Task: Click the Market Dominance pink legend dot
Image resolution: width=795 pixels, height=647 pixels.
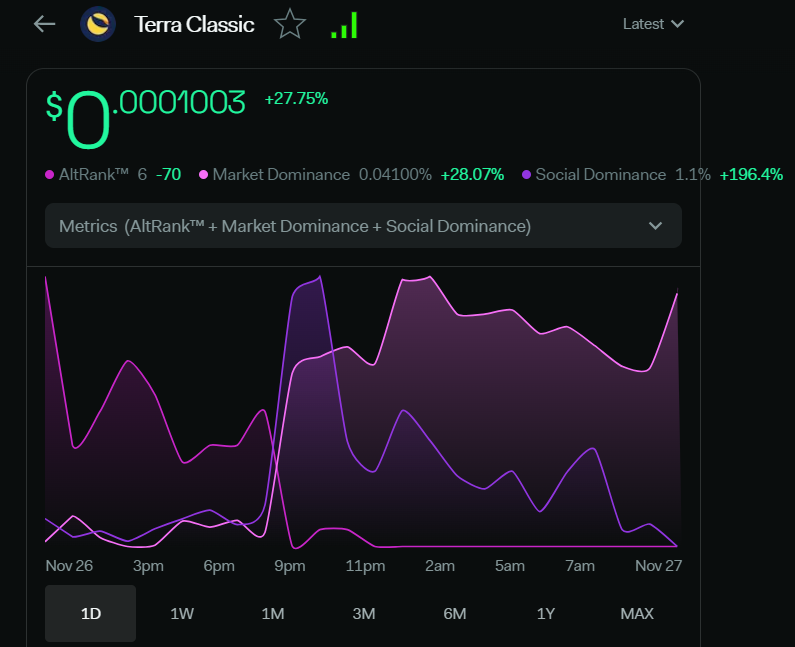Action: (x=203, y=175)
